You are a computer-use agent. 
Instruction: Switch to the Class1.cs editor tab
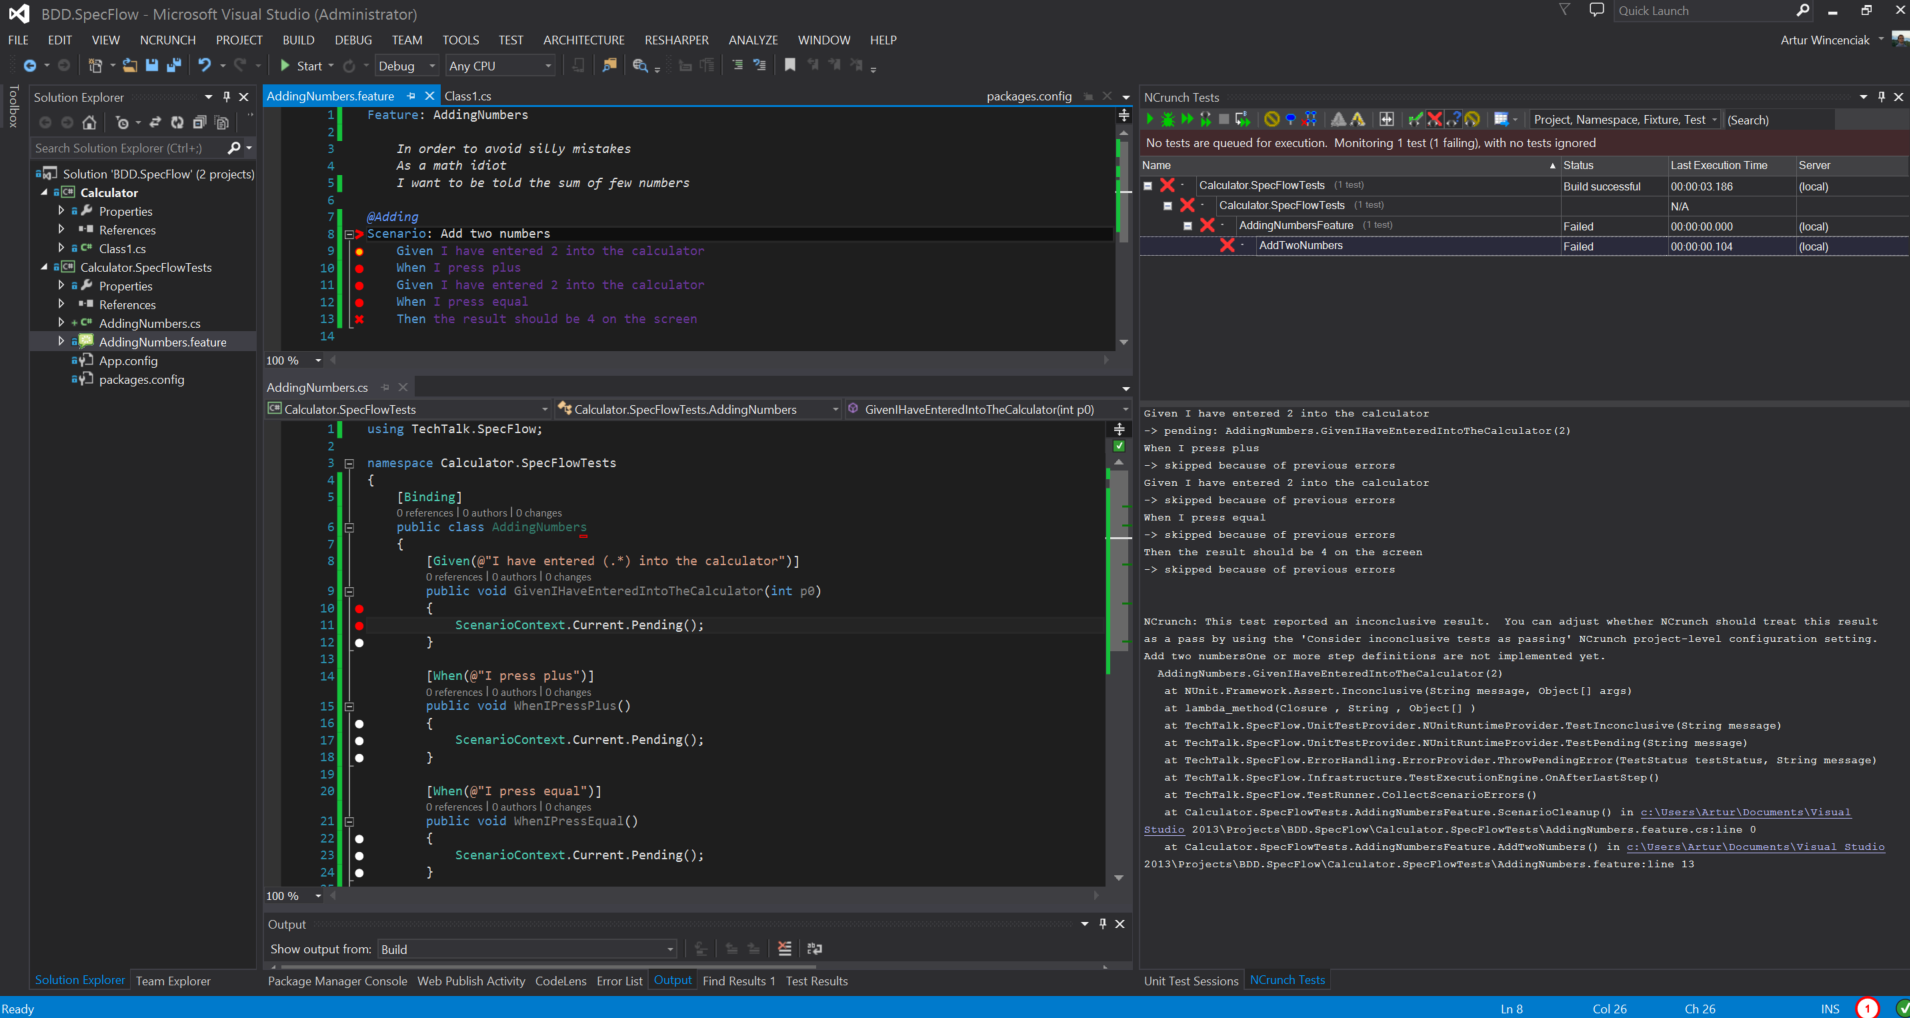(468, 96)
